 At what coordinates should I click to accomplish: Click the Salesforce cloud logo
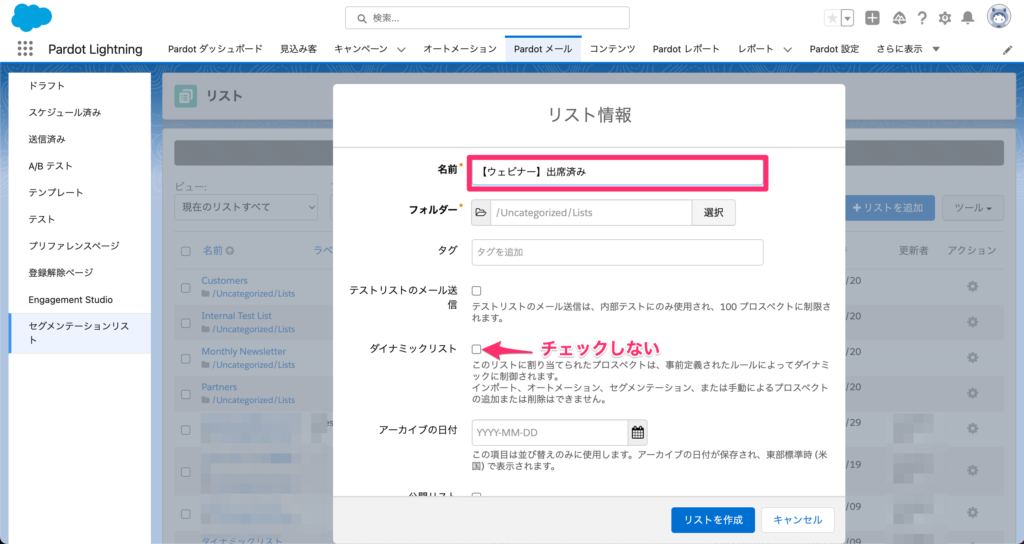click(32, 17)
